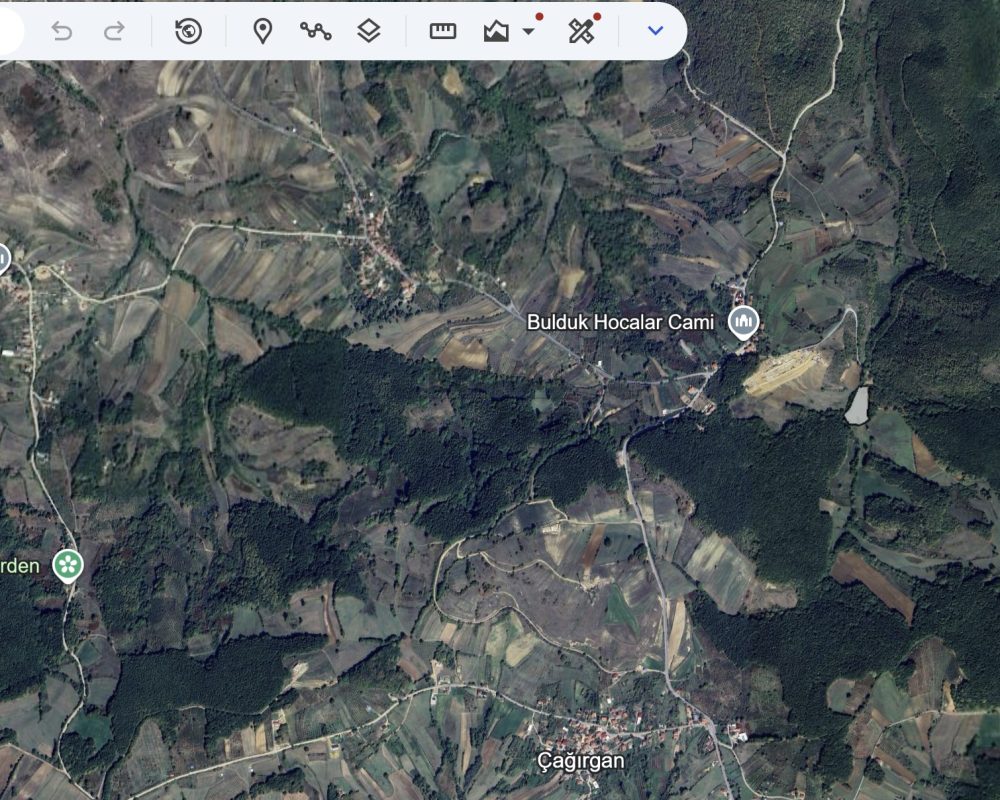Click the Bulduk Hocalar Cami mosque marker
This screenshot has height=800, width=1000.
pyautogui.click(x=744, y=322)
